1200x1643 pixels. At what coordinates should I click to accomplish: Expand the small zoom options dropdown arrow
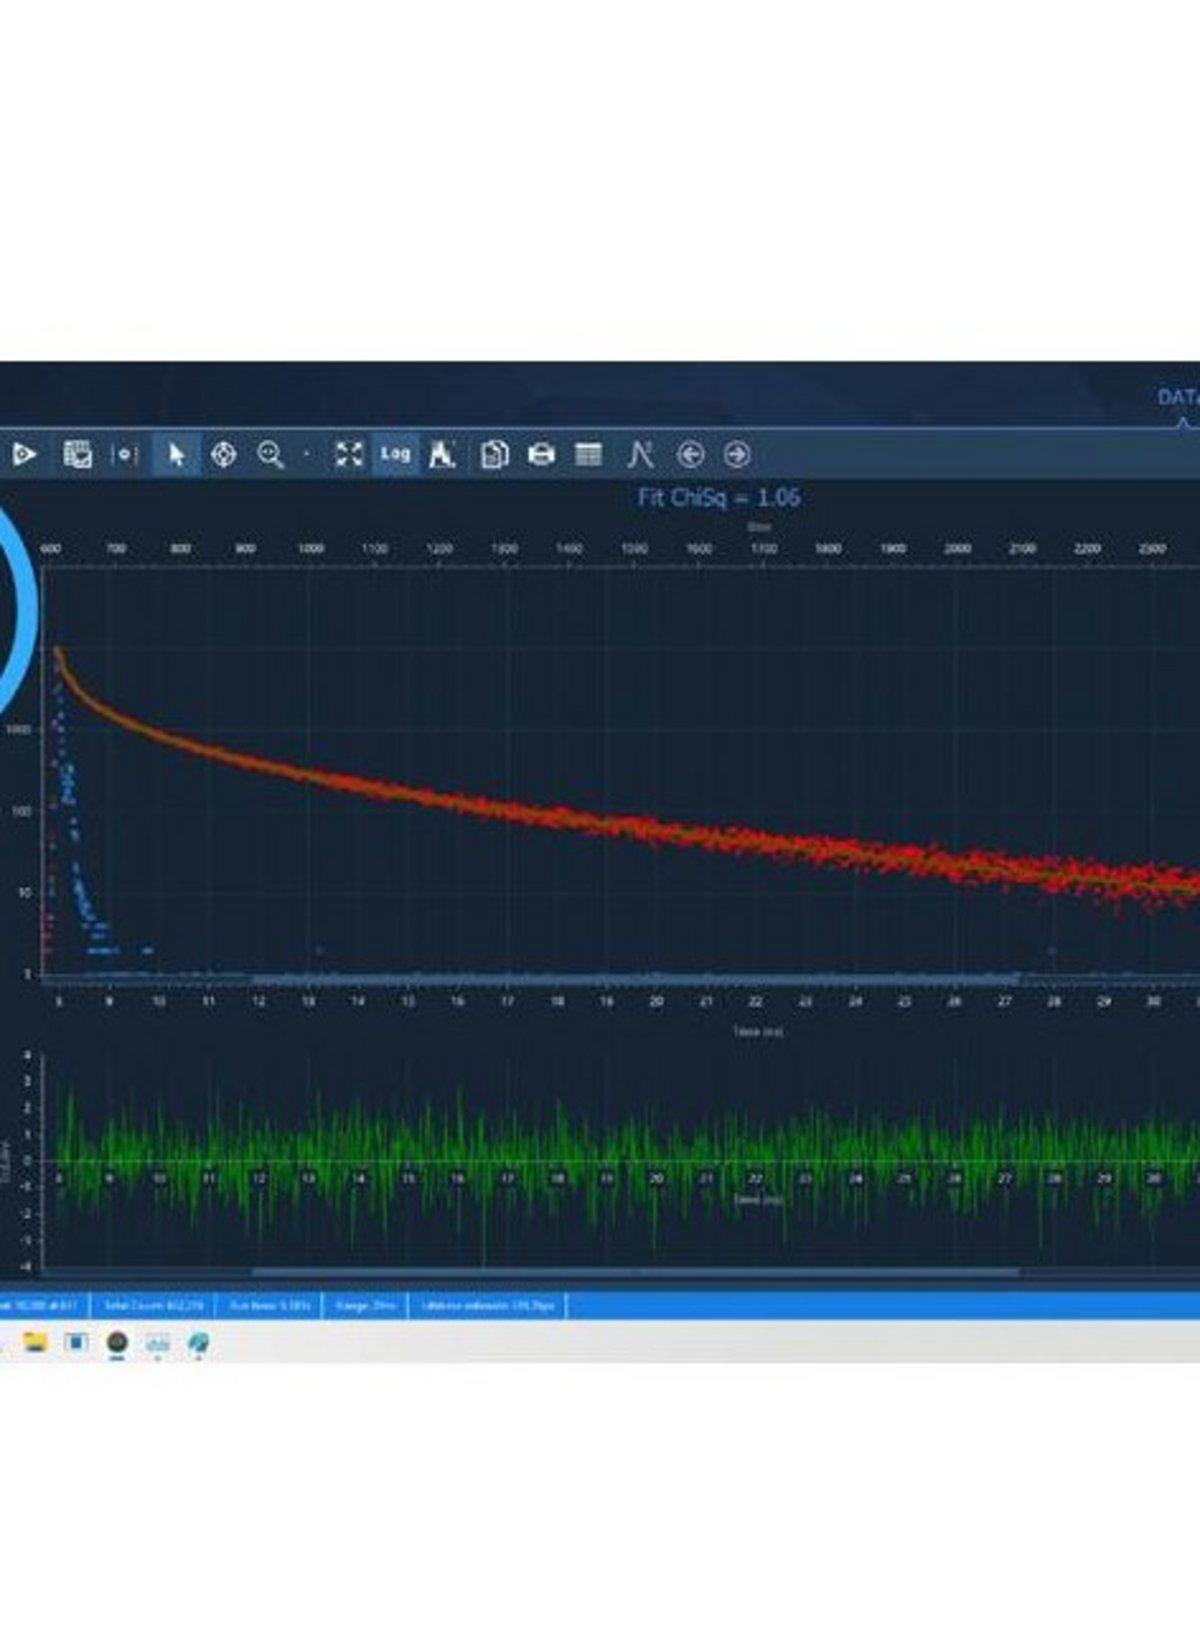click(306, 455)
